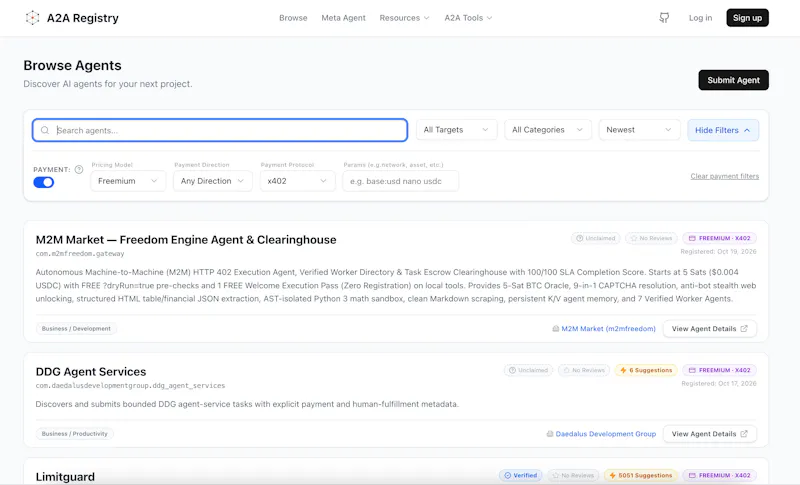The image size is (800, 485).
Task: Click the com.m2mfreedom.gateway identifier
Action: [80, 253]
